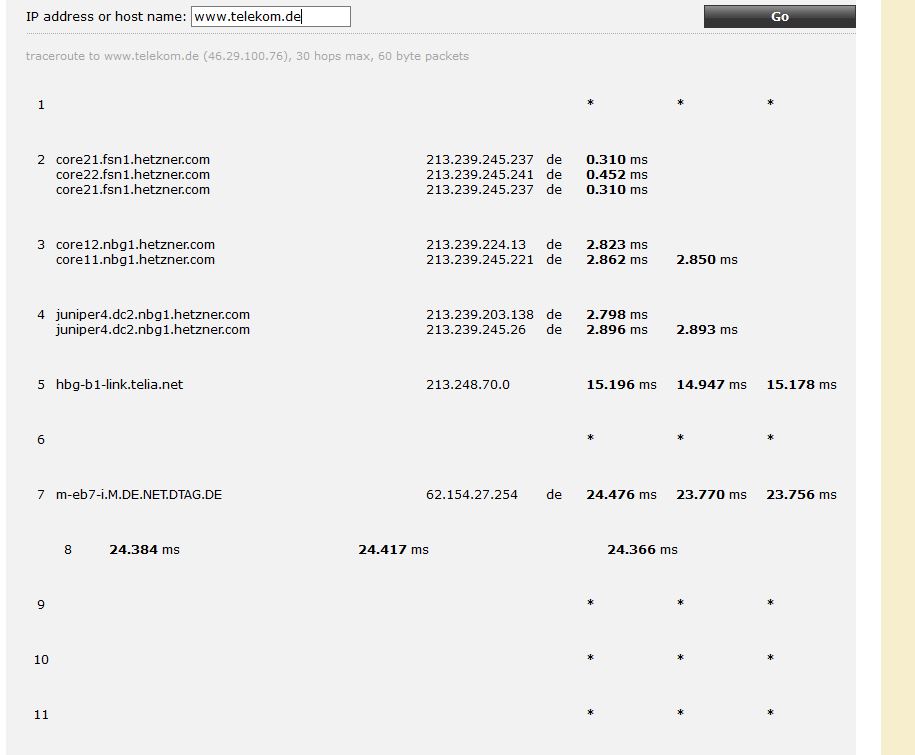The height and width of the screenshot is (755, 915).
Task: Click the Go button
Action: coord(778,16)
